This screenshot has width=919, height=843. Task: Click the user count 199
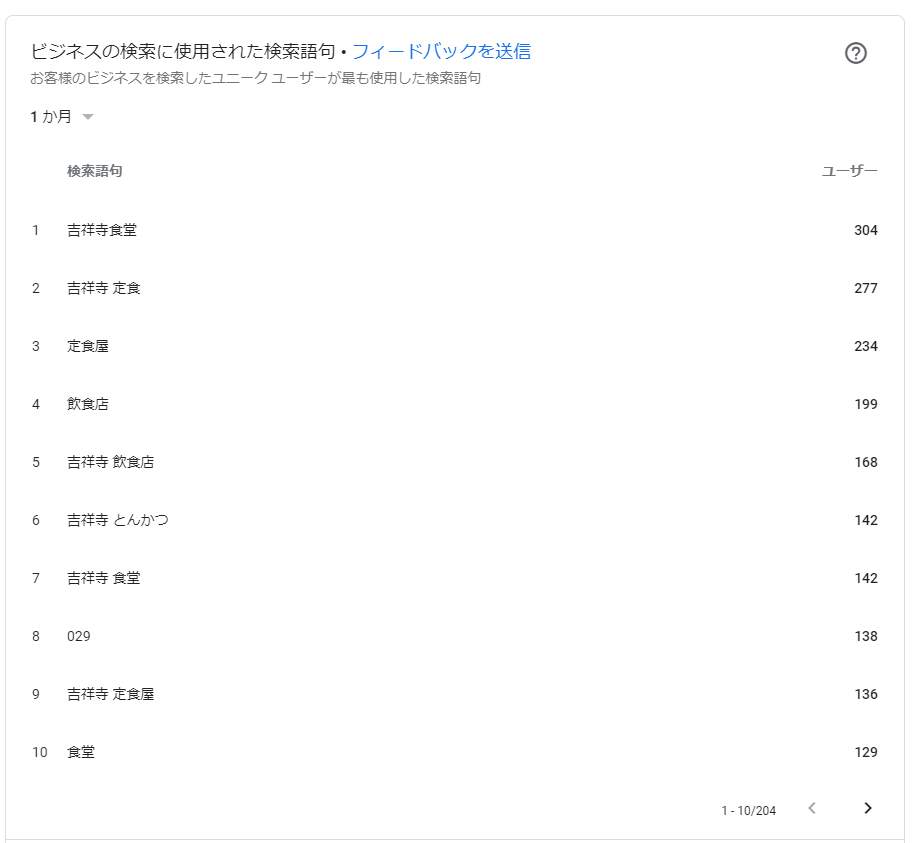[866, 404]
